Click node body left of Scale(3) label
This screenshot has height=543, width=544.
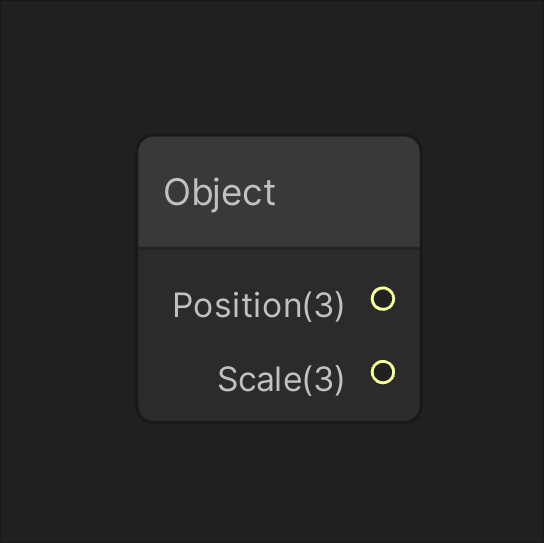(177, 379)
